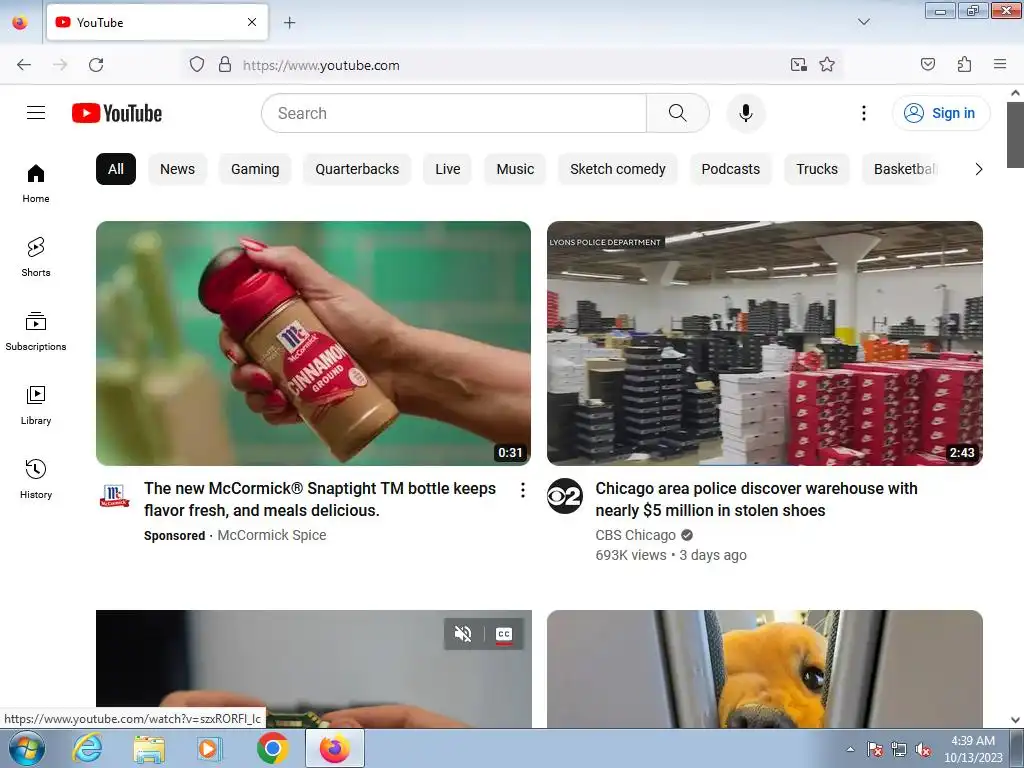Select the News category chip
Screen dimensions: 1024x768
click(177, 169)
